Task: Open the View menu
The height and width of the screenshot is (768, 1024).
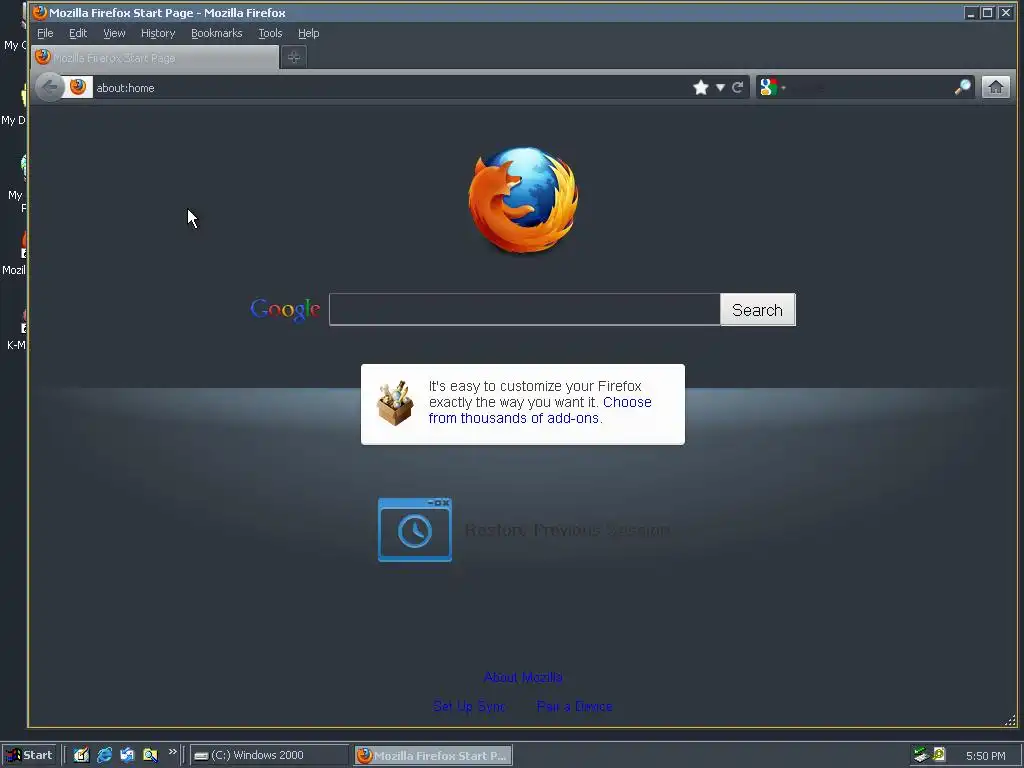Action: (114, 33)
